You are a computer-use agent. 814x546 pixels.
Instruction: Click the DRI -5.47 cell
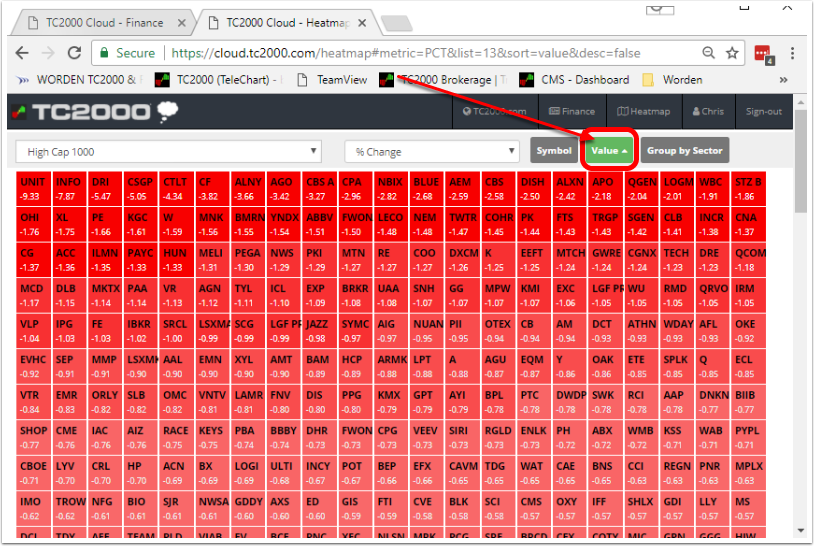coord(105,189)
